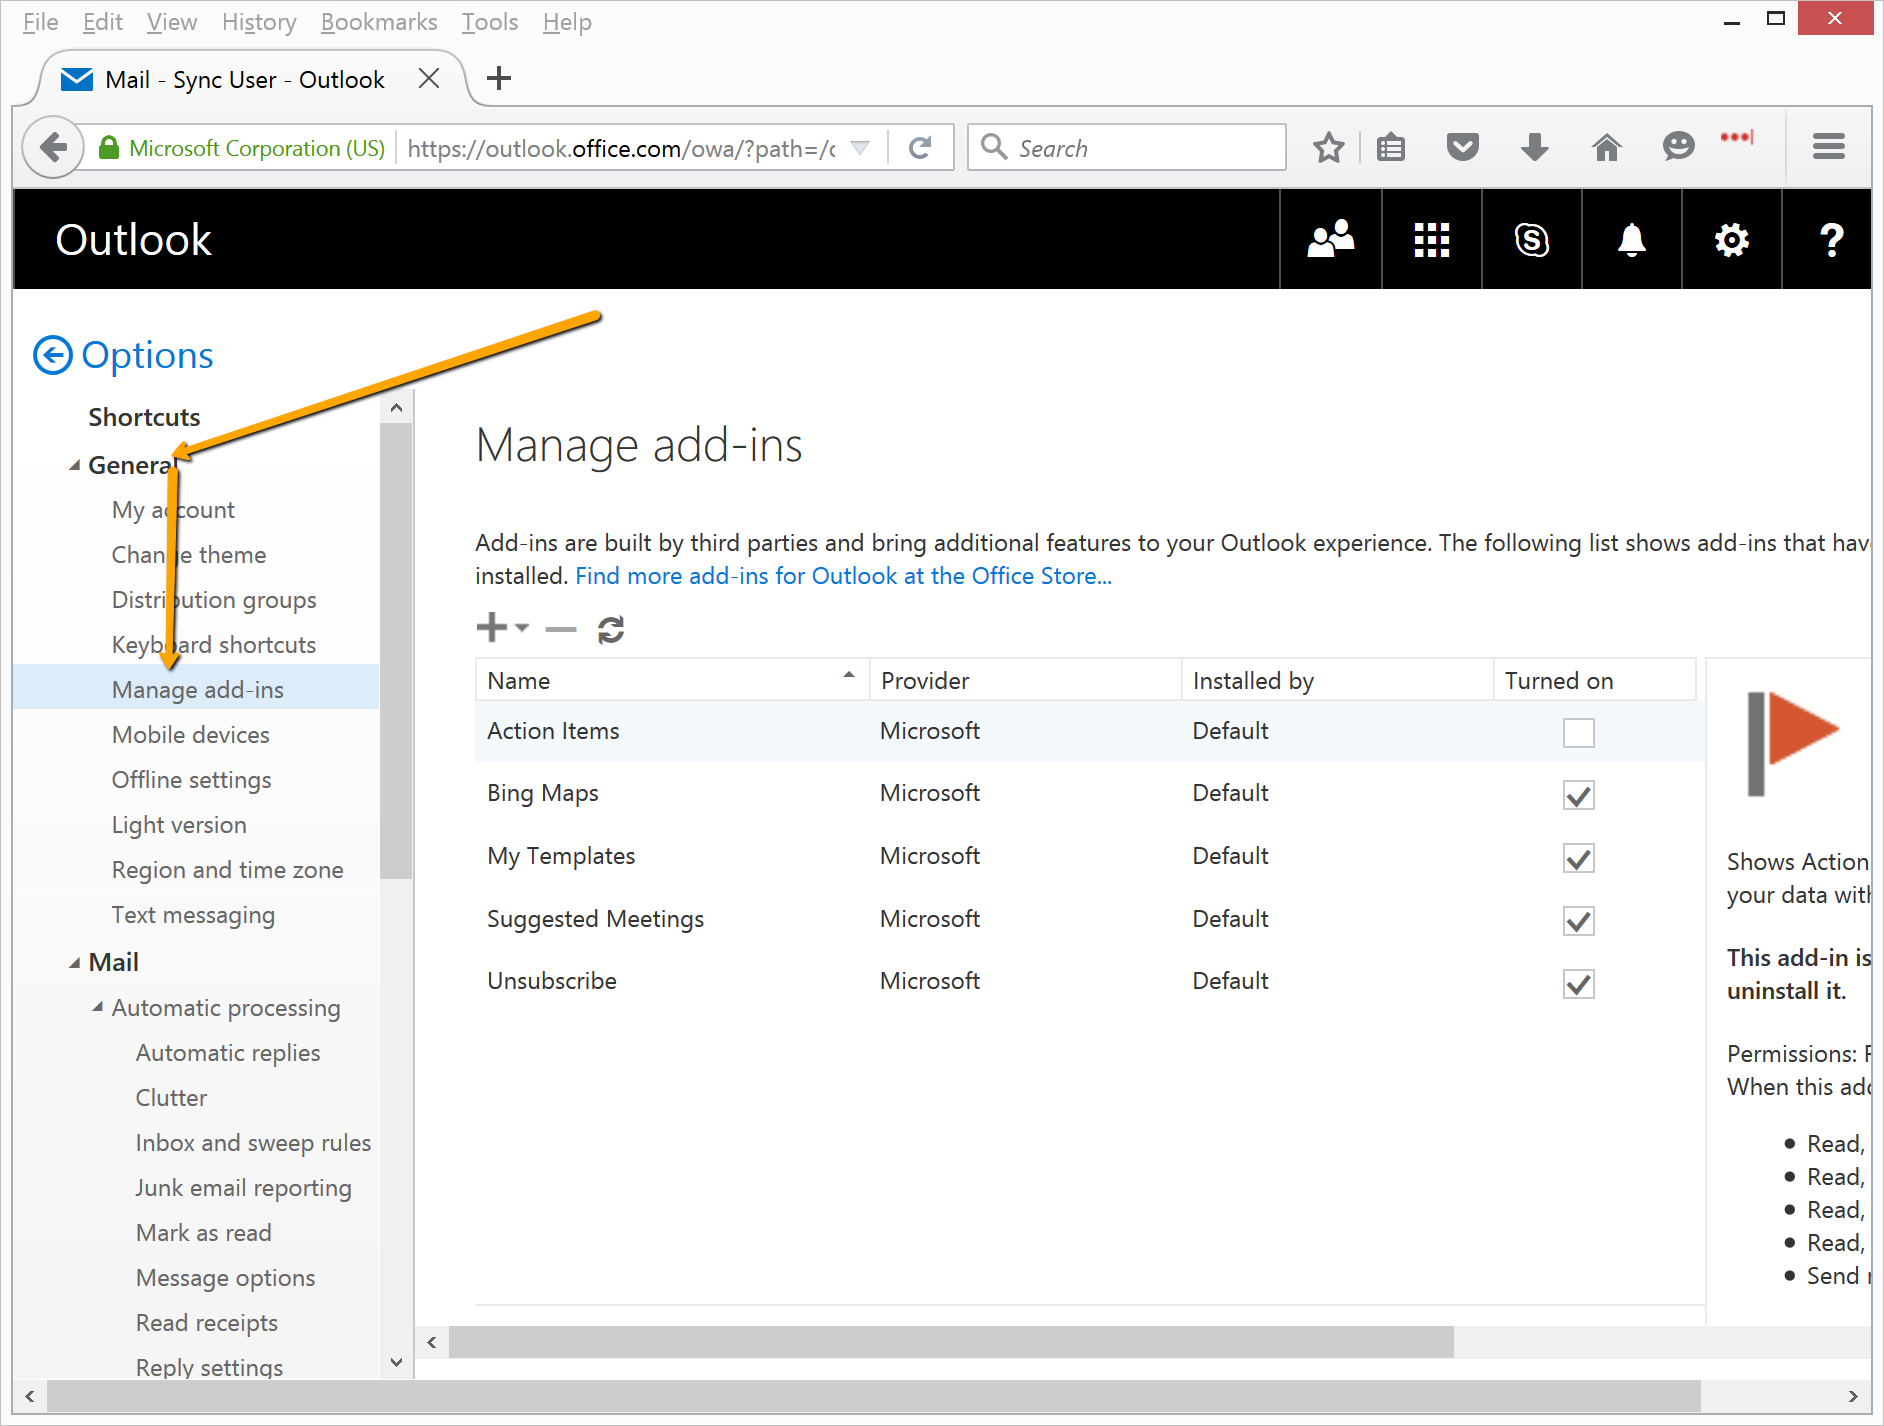Collapse the Automatic processing subtree

point(98,1008)
